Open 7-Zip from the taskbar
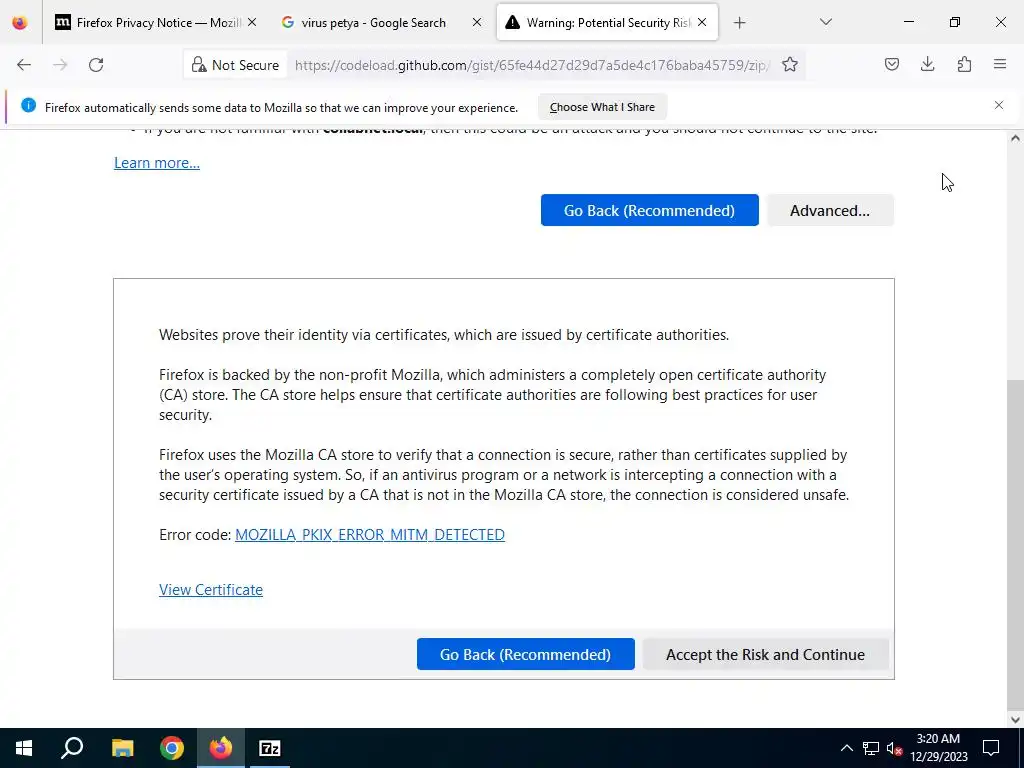This screenshot has height=768, width=1024. tap(270, 748)
